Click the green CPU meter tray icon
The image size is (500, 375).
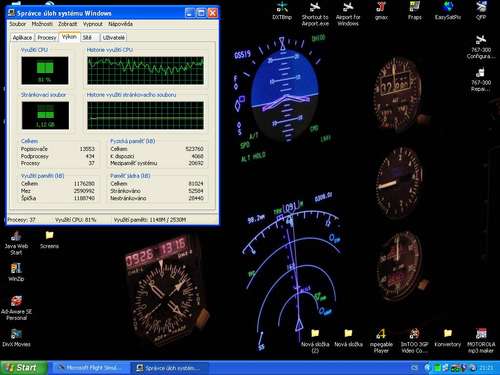437,368
